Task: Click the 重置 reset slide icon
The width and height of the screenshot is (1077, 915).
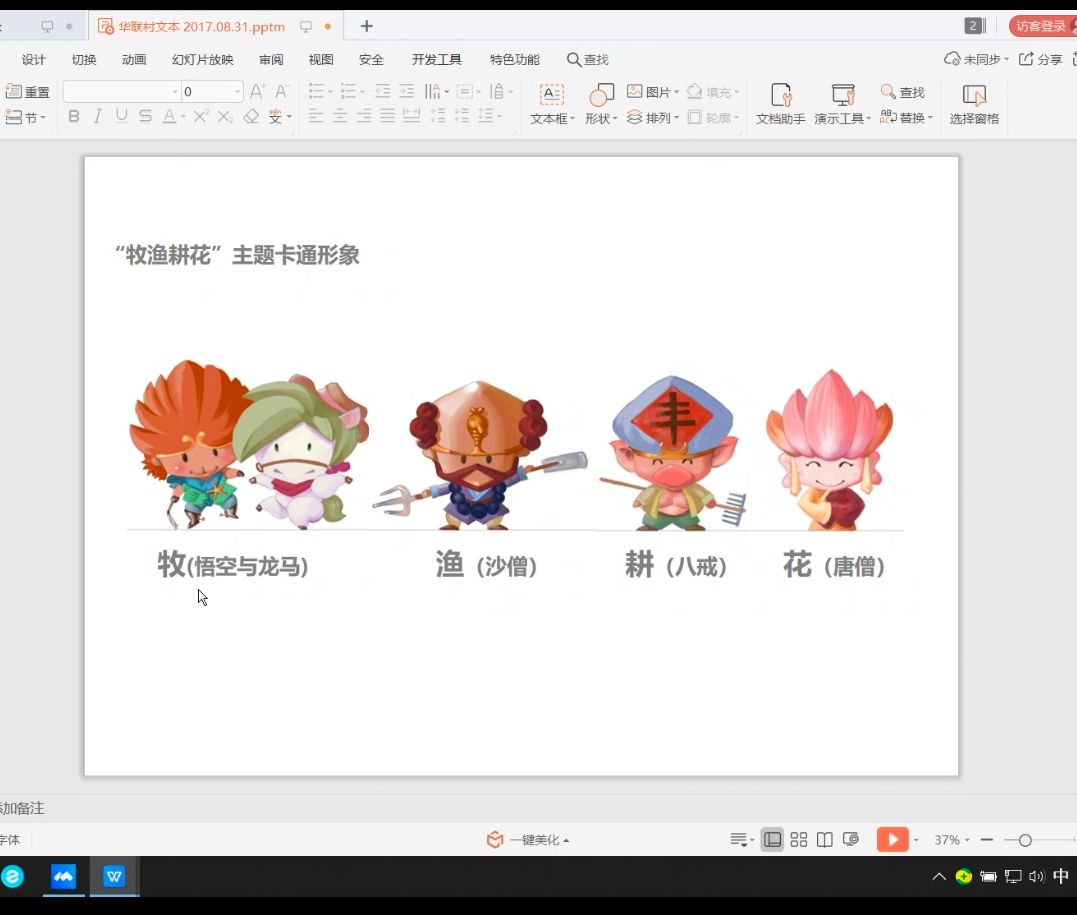Action: click(27, 92)
